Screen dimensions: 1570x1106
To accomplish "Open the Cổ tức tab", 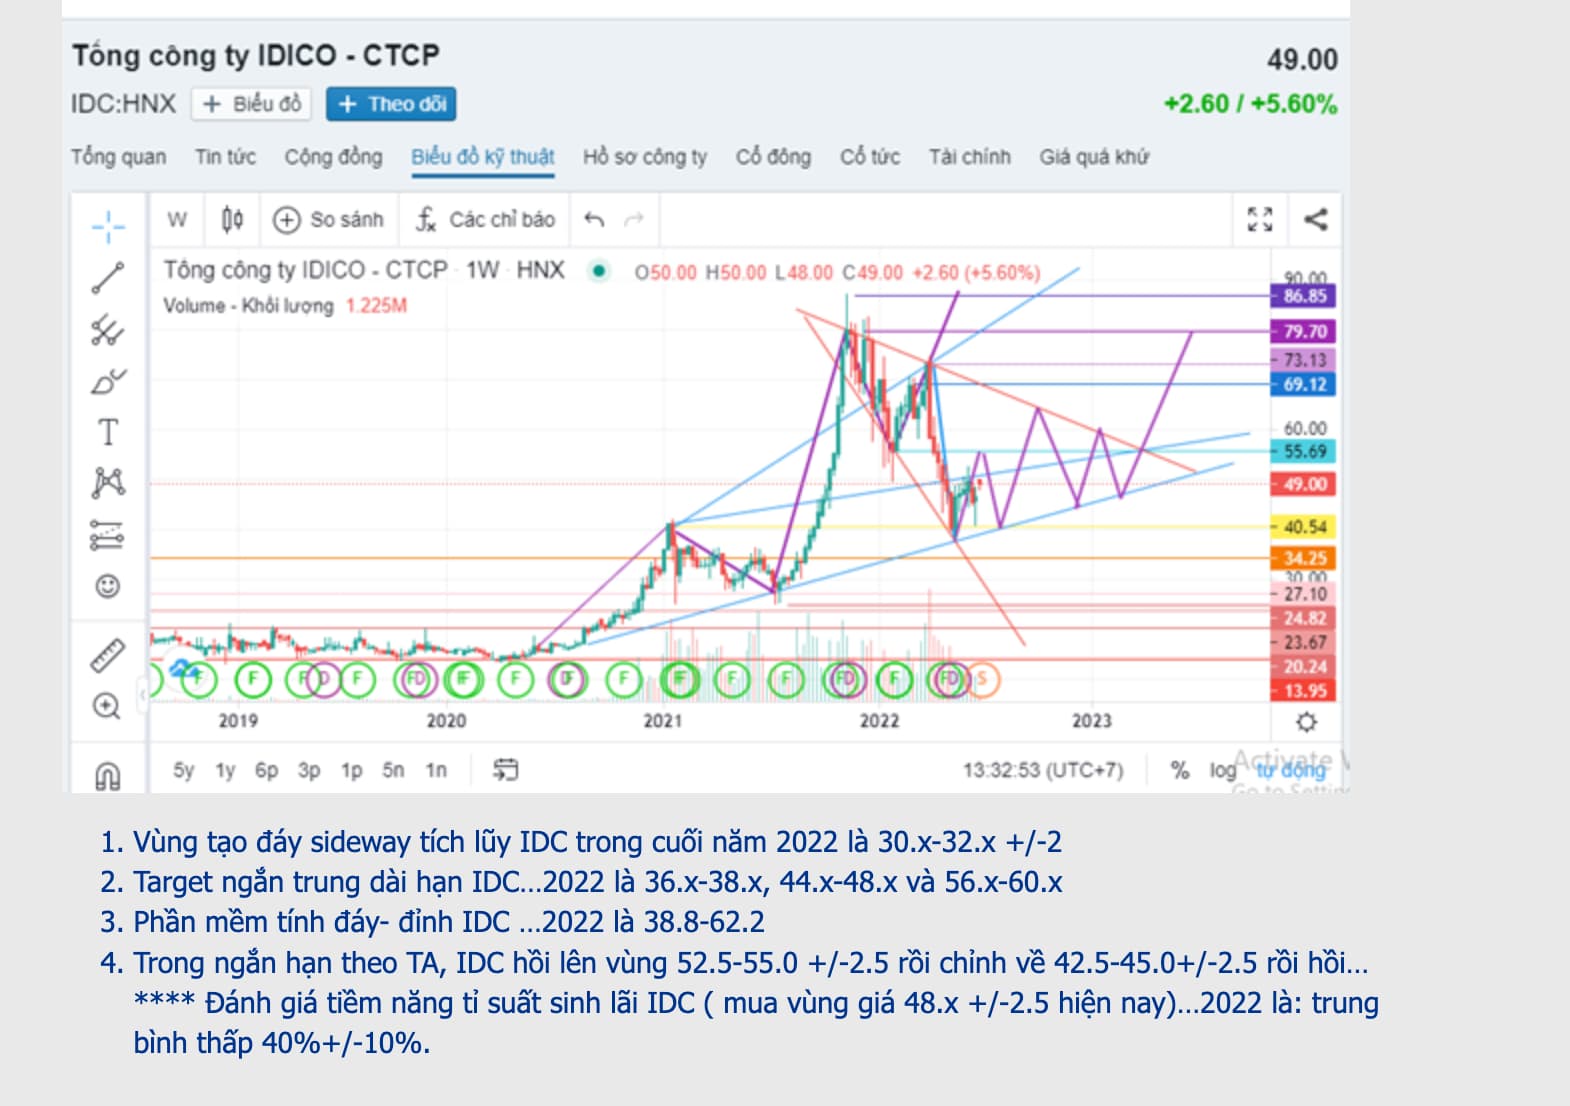I will click(870, 157).
